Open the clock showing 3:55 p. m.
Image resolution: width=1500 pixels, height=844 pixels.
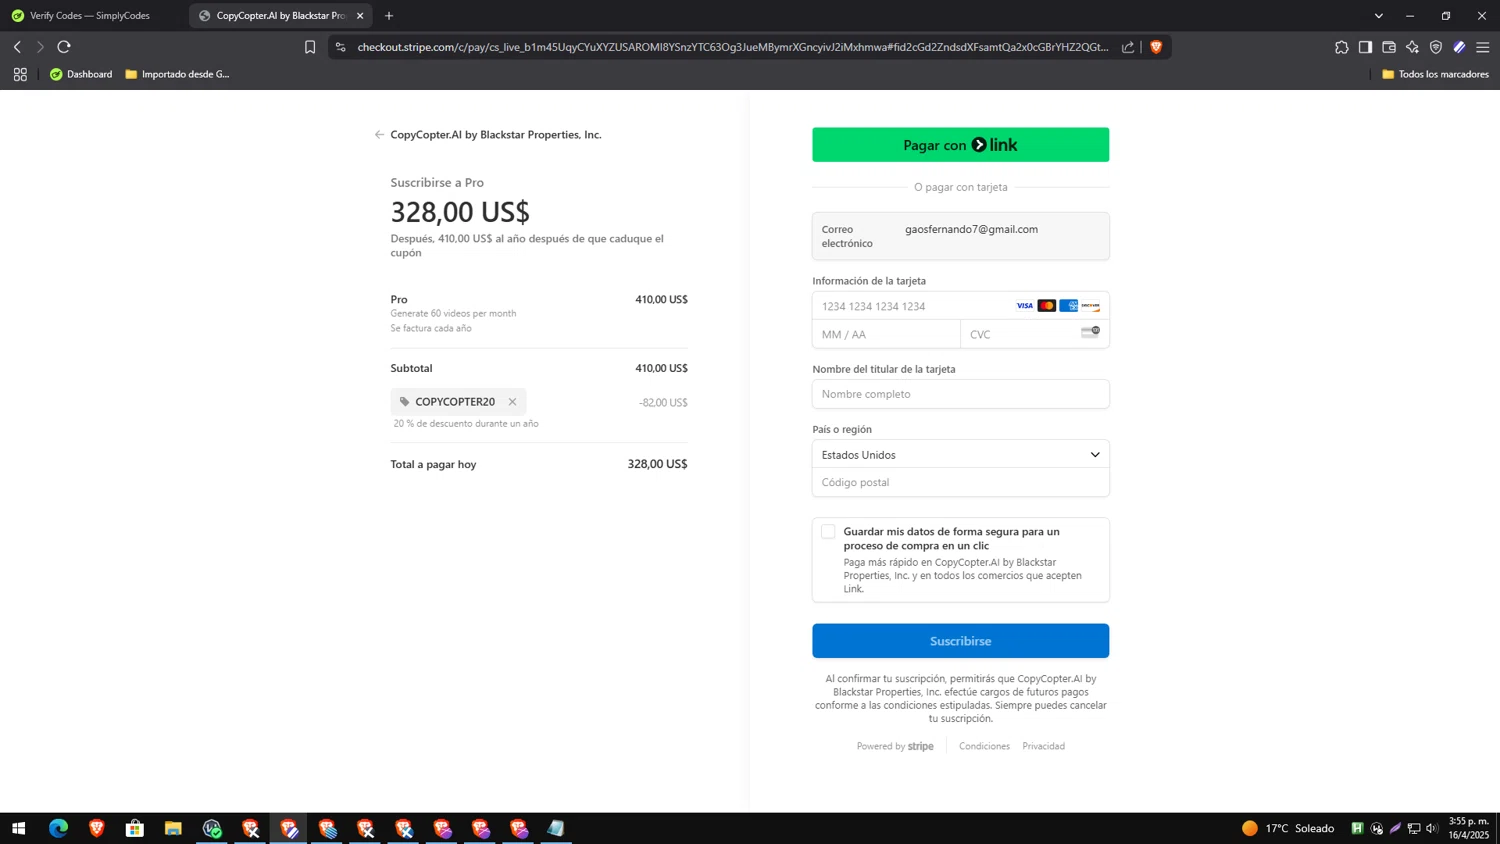pos(1468,828)
